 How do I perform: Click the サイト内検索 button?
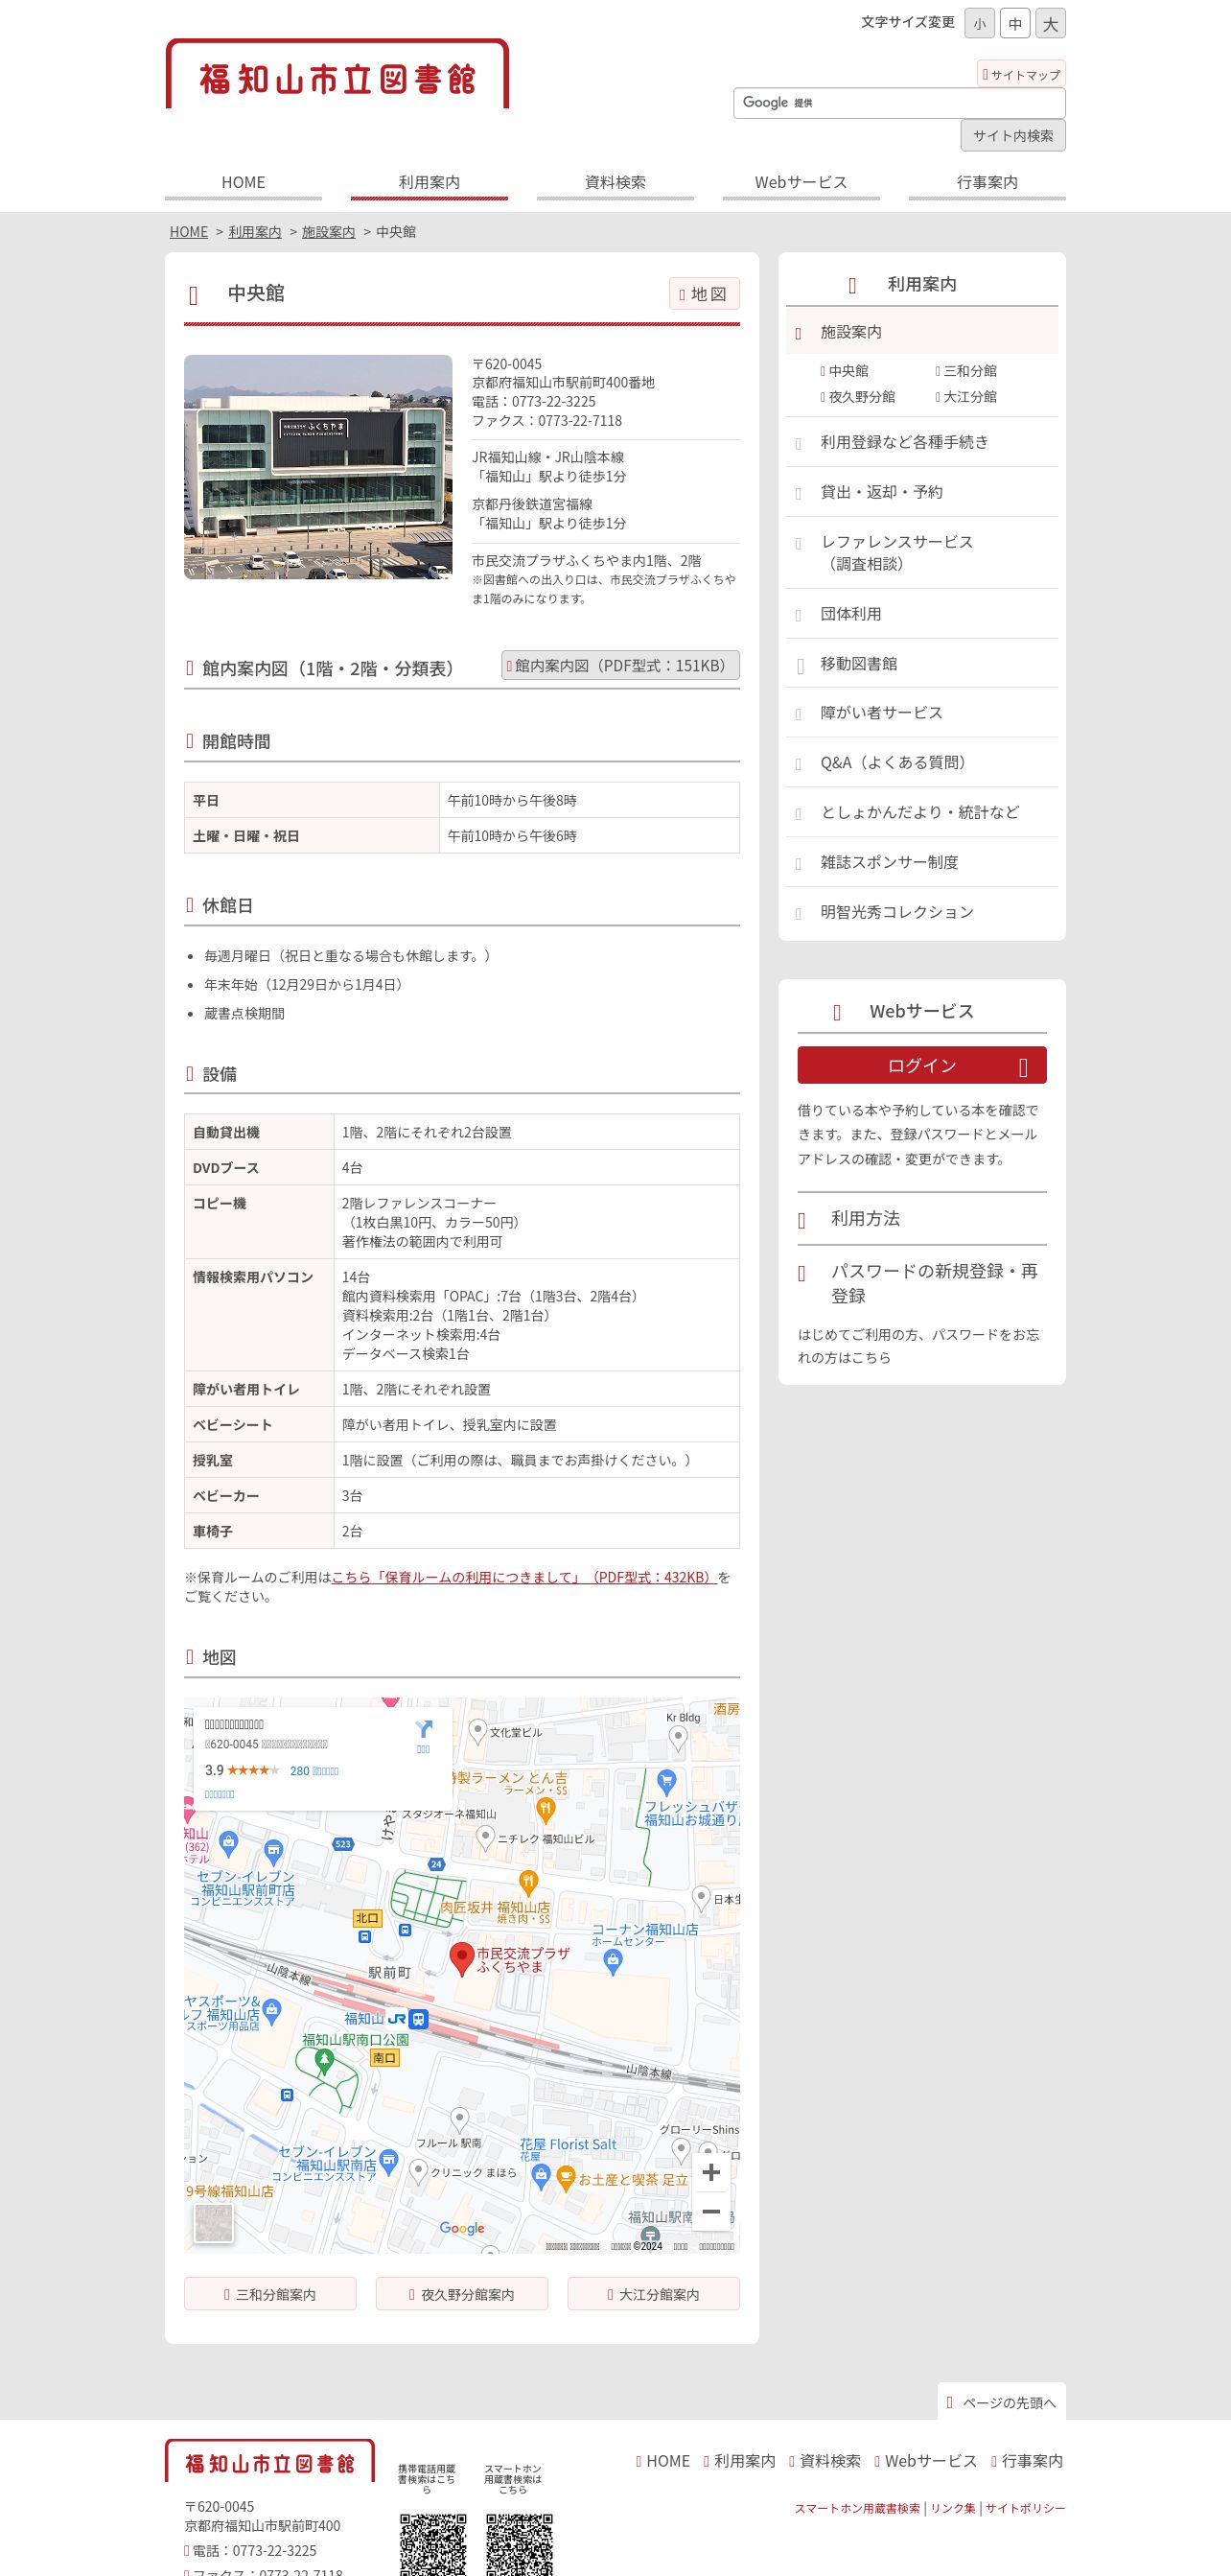pos(1013,136)
